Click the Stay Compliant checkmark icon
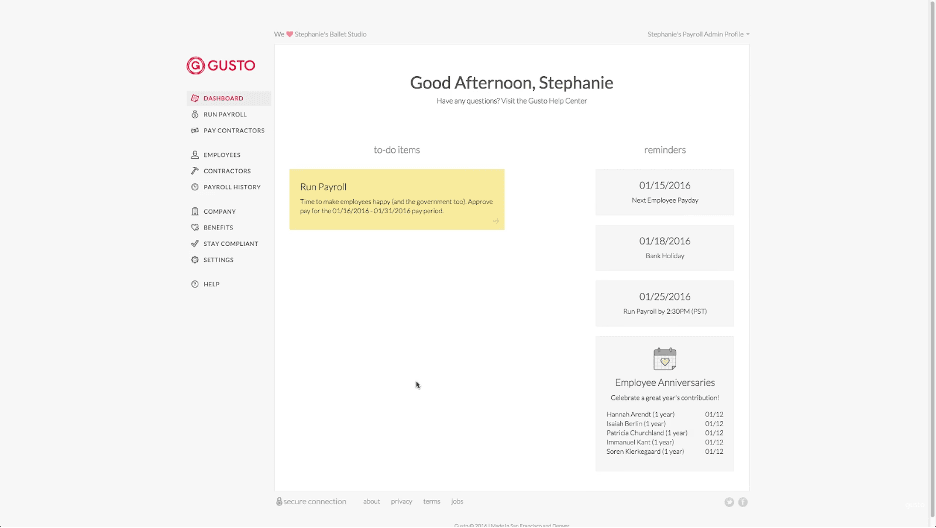Screen dimensions: 936x528 (x=195, y=243)
